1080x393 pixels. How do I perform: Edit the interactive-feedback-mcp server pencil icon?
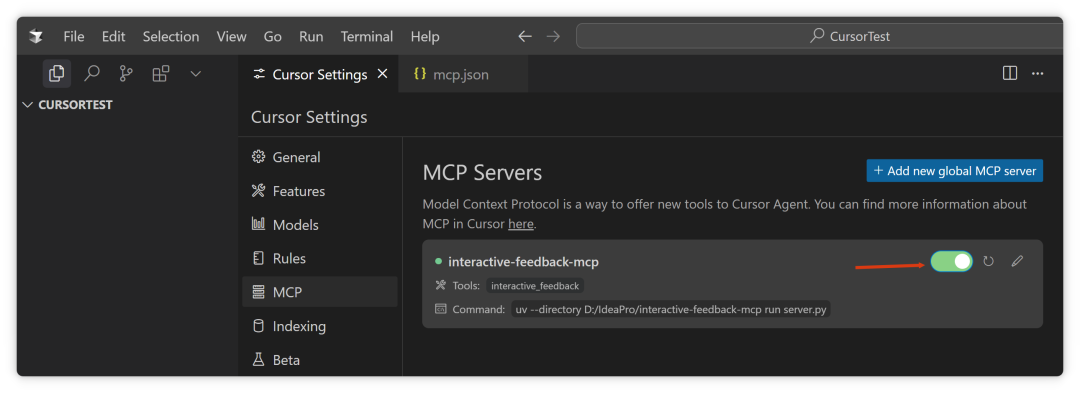click(1017, 262)
